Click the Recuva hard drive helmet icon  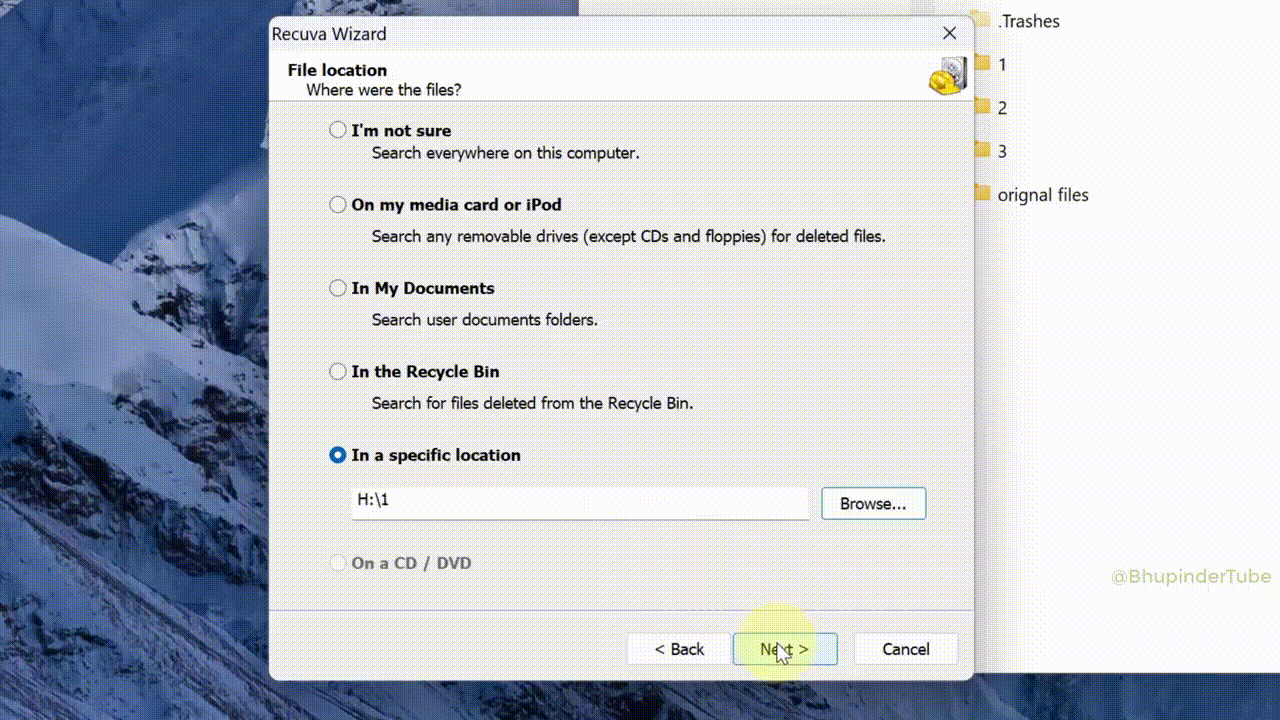[948, 76]
